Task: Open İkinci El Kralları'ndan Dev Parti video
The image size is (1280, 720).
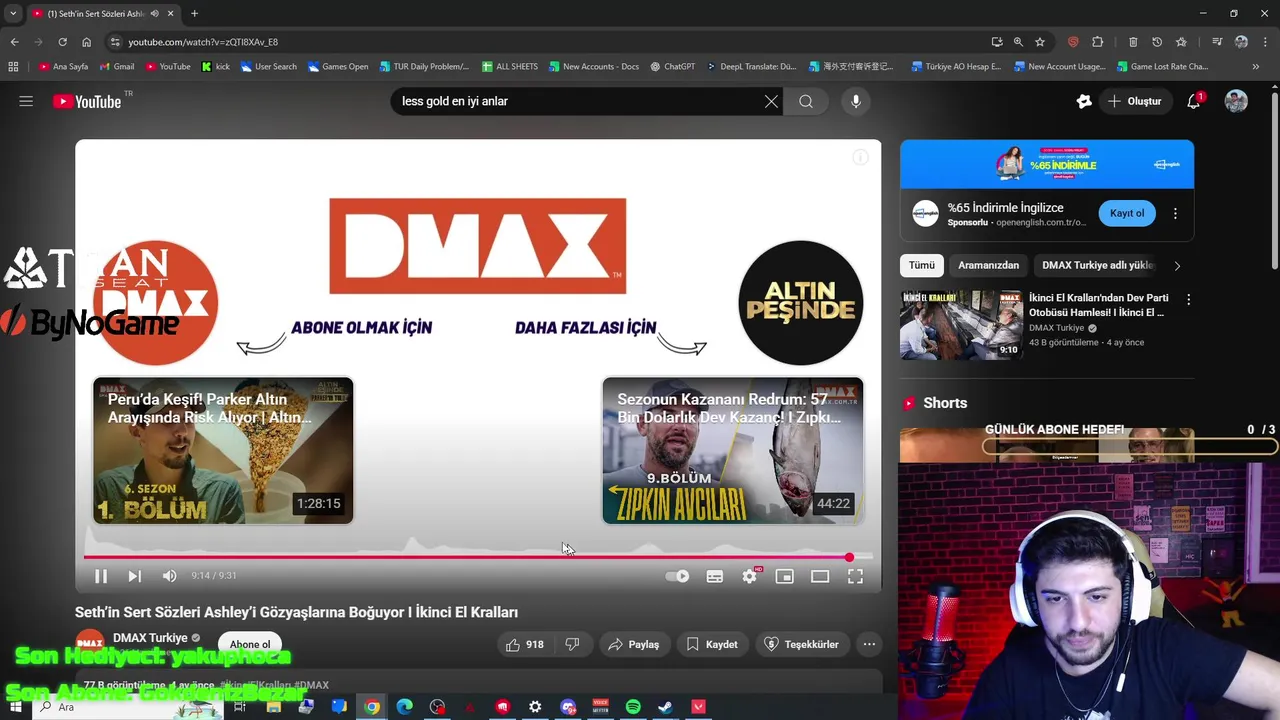Action: (1098, 305)
